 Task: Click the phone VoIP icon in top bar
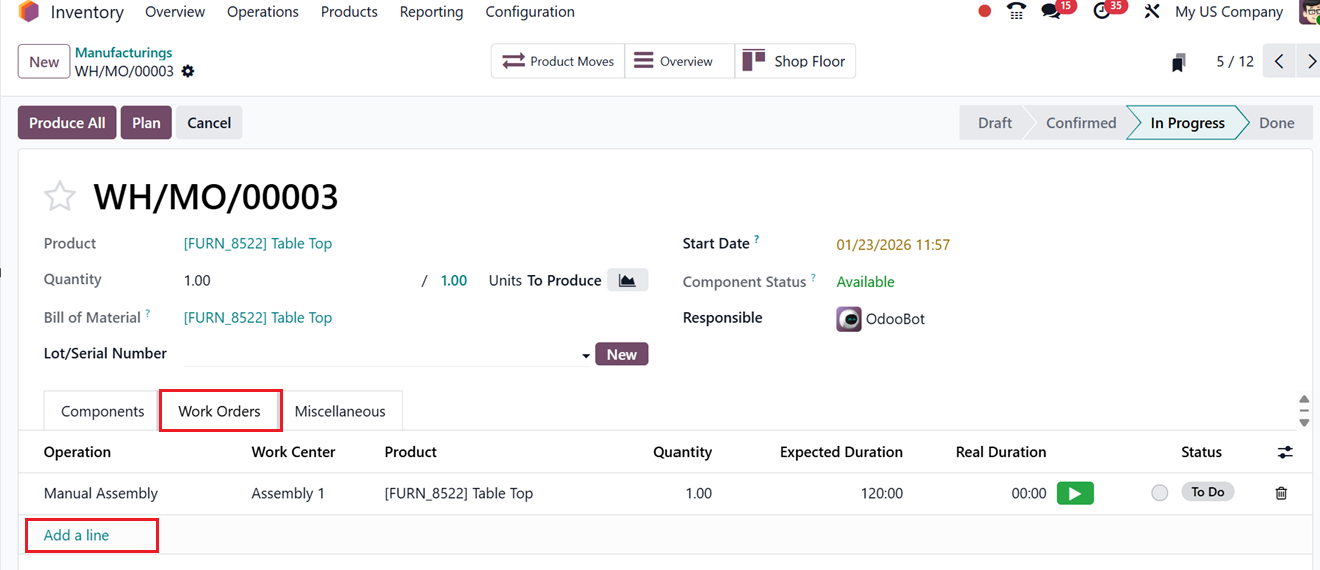(1017, 12)
